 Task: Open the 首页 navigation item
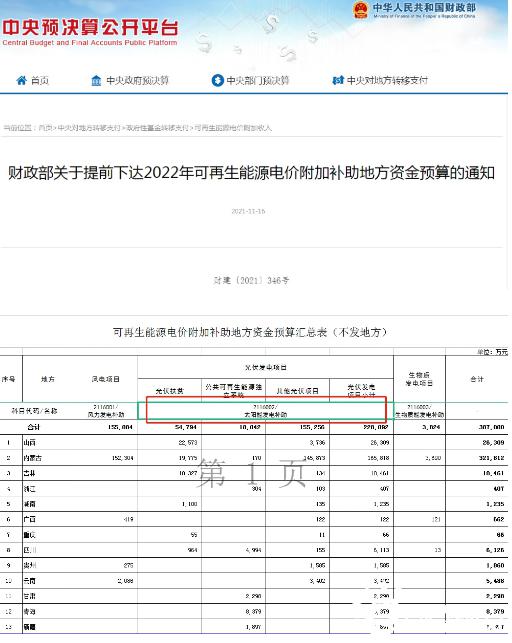[x=40, y=80]
